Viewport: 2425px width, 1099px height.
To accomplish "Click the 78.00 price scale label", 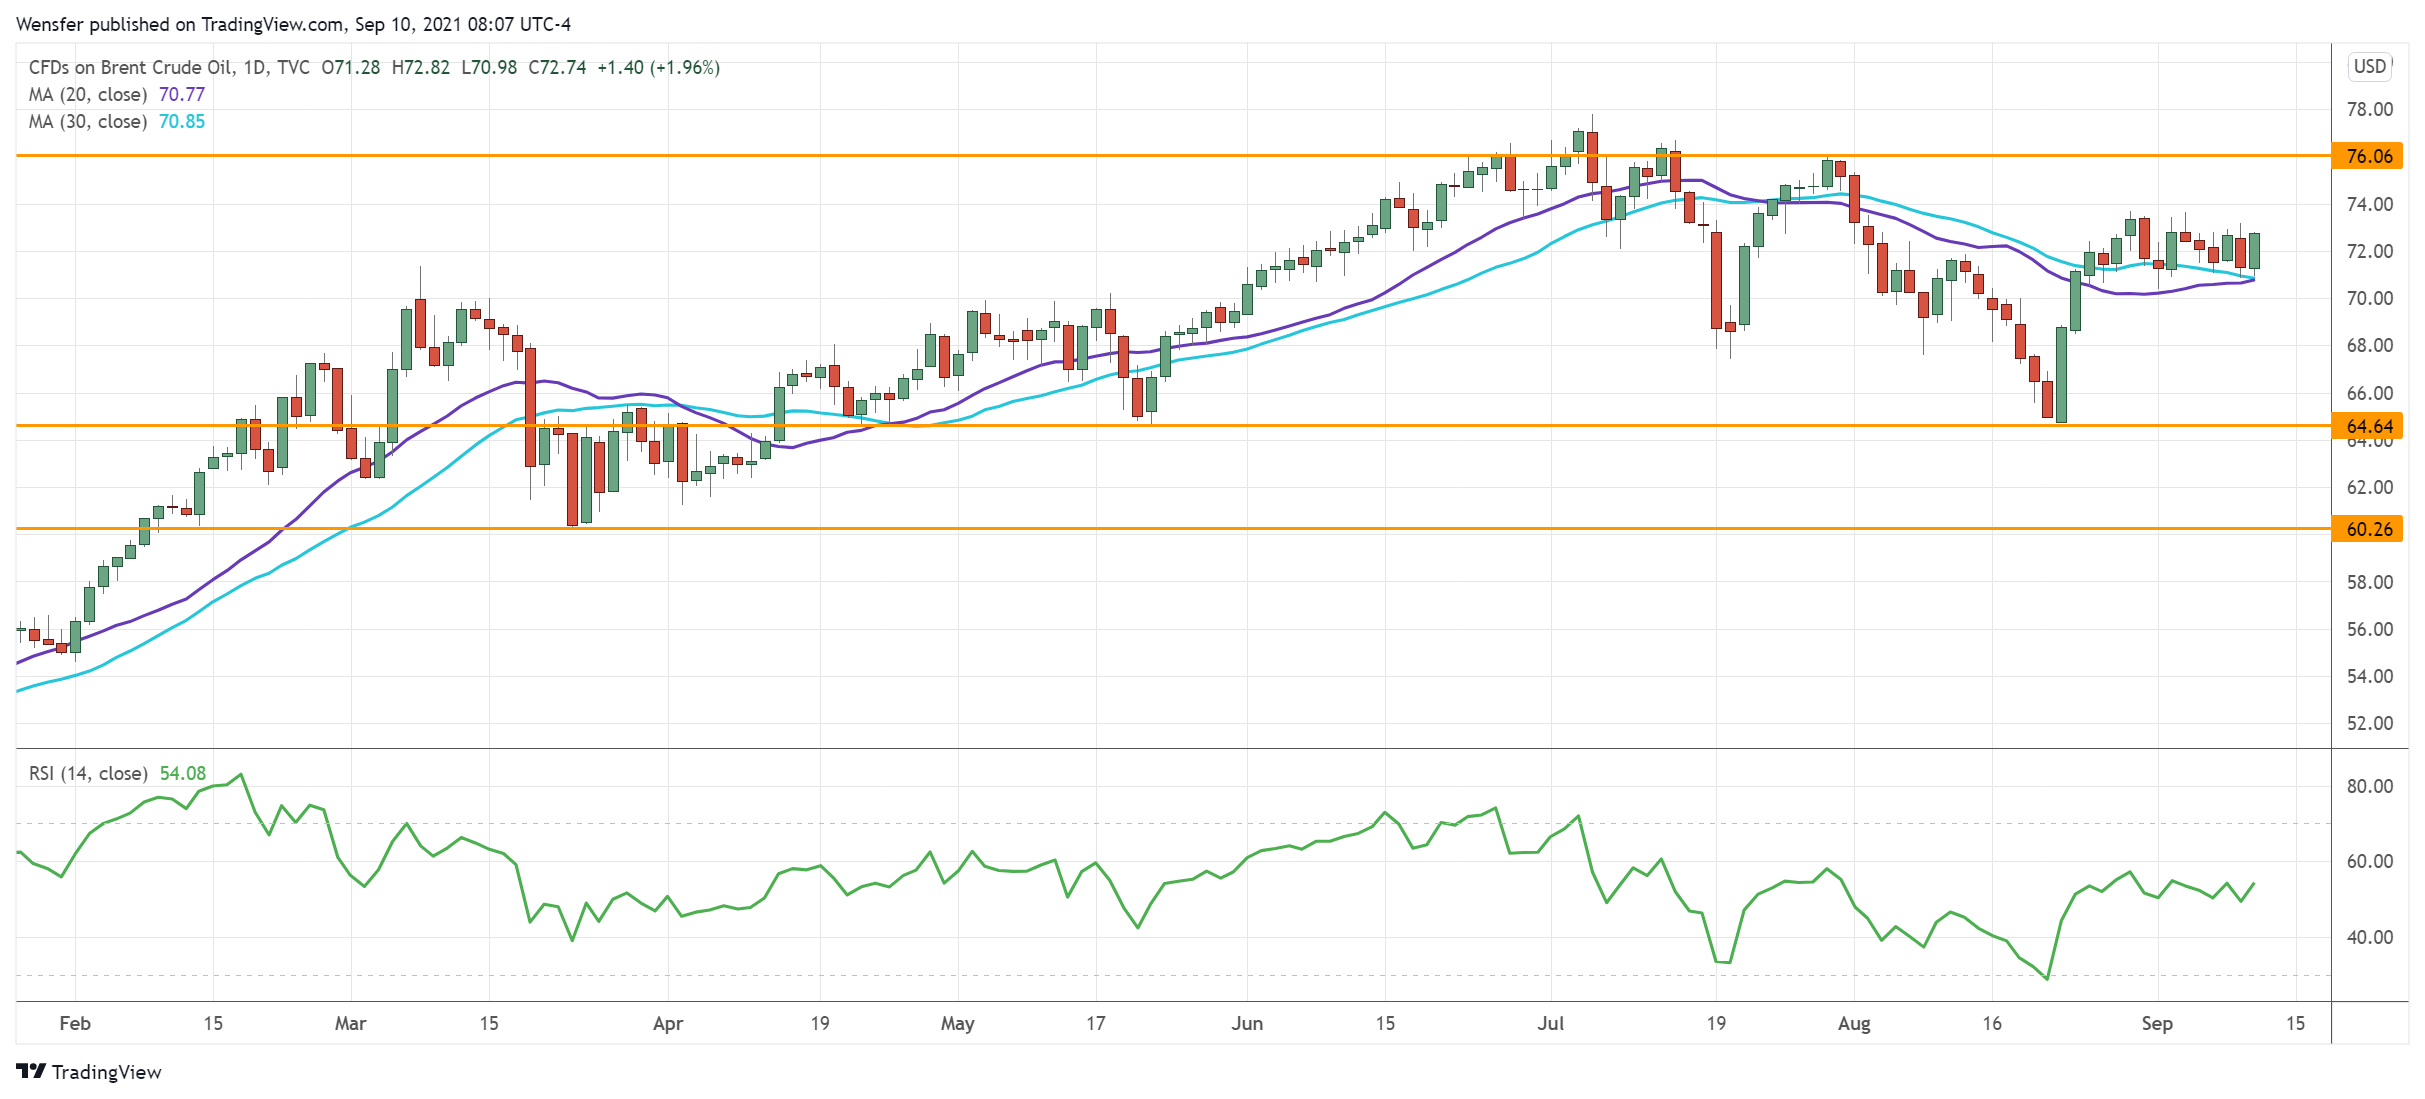I will [2369, 109].
